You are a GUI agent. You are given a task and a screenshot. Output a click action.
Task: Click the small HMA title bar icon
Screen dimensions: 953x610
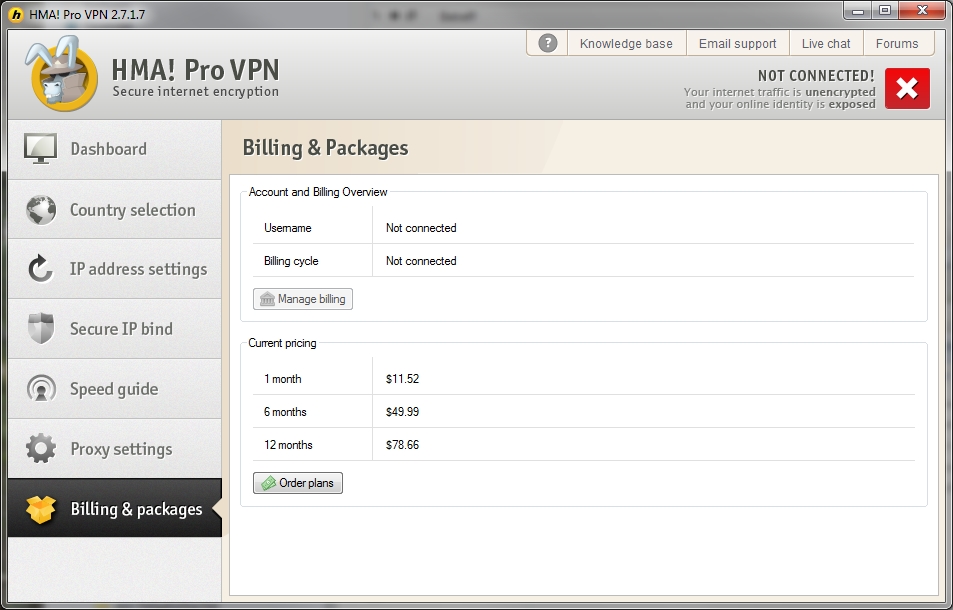click(16, 14)
